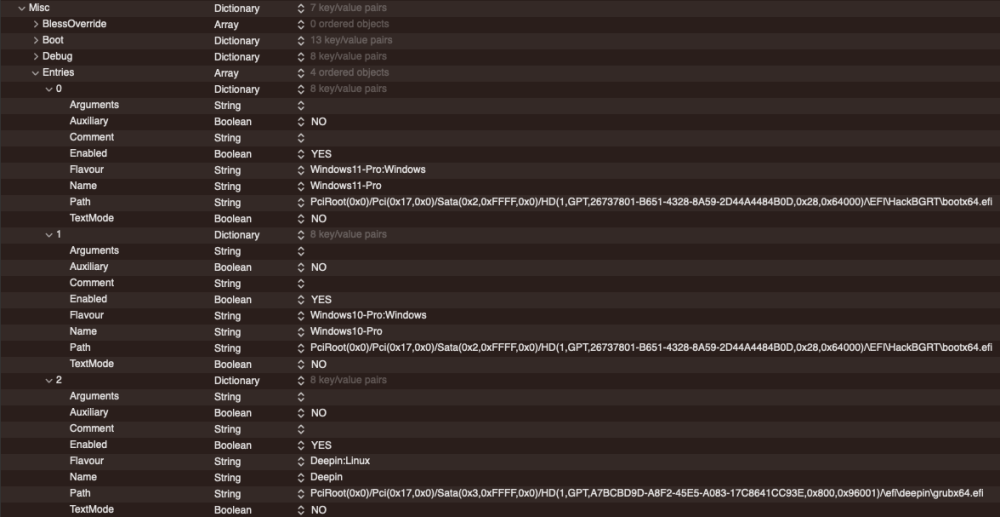Select entry 0 Arguments key
The width and height of the screenshot is (1000, 517).
pyautogui.click(x=94, y=105)
